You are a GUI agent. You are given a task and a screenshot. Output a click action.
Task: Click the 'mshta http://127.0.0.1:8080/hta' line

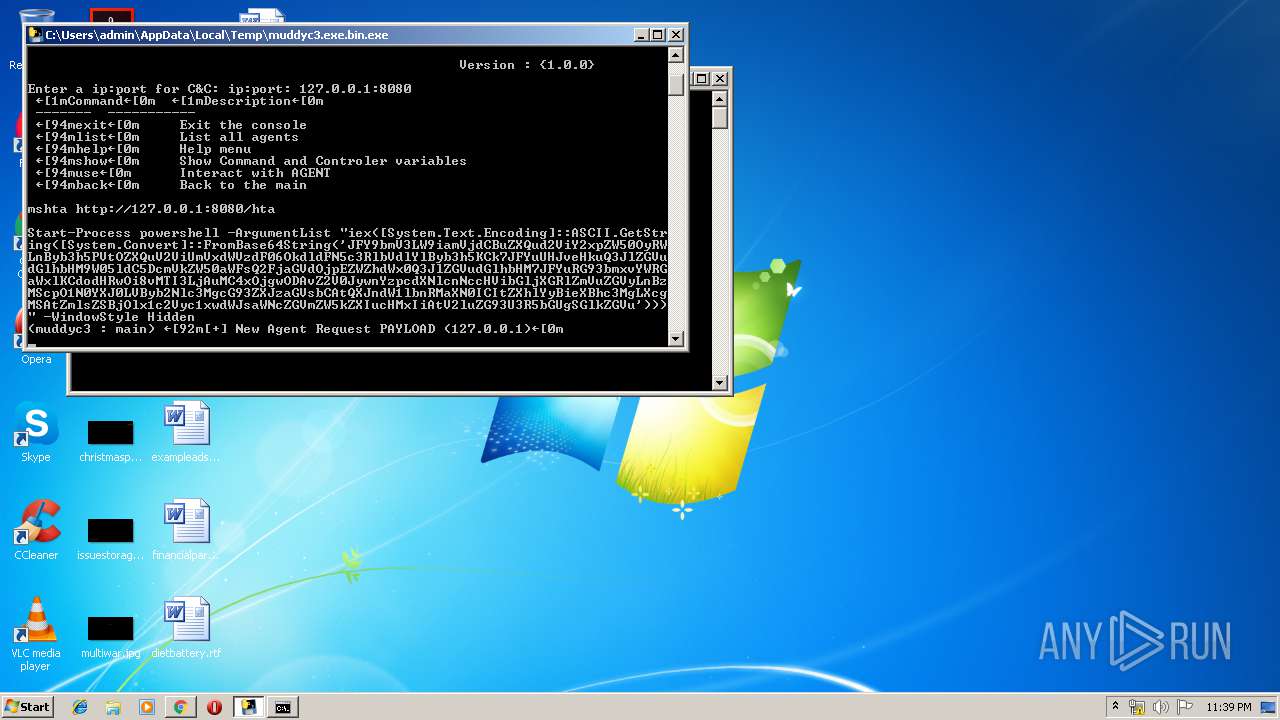coord(151,209)
